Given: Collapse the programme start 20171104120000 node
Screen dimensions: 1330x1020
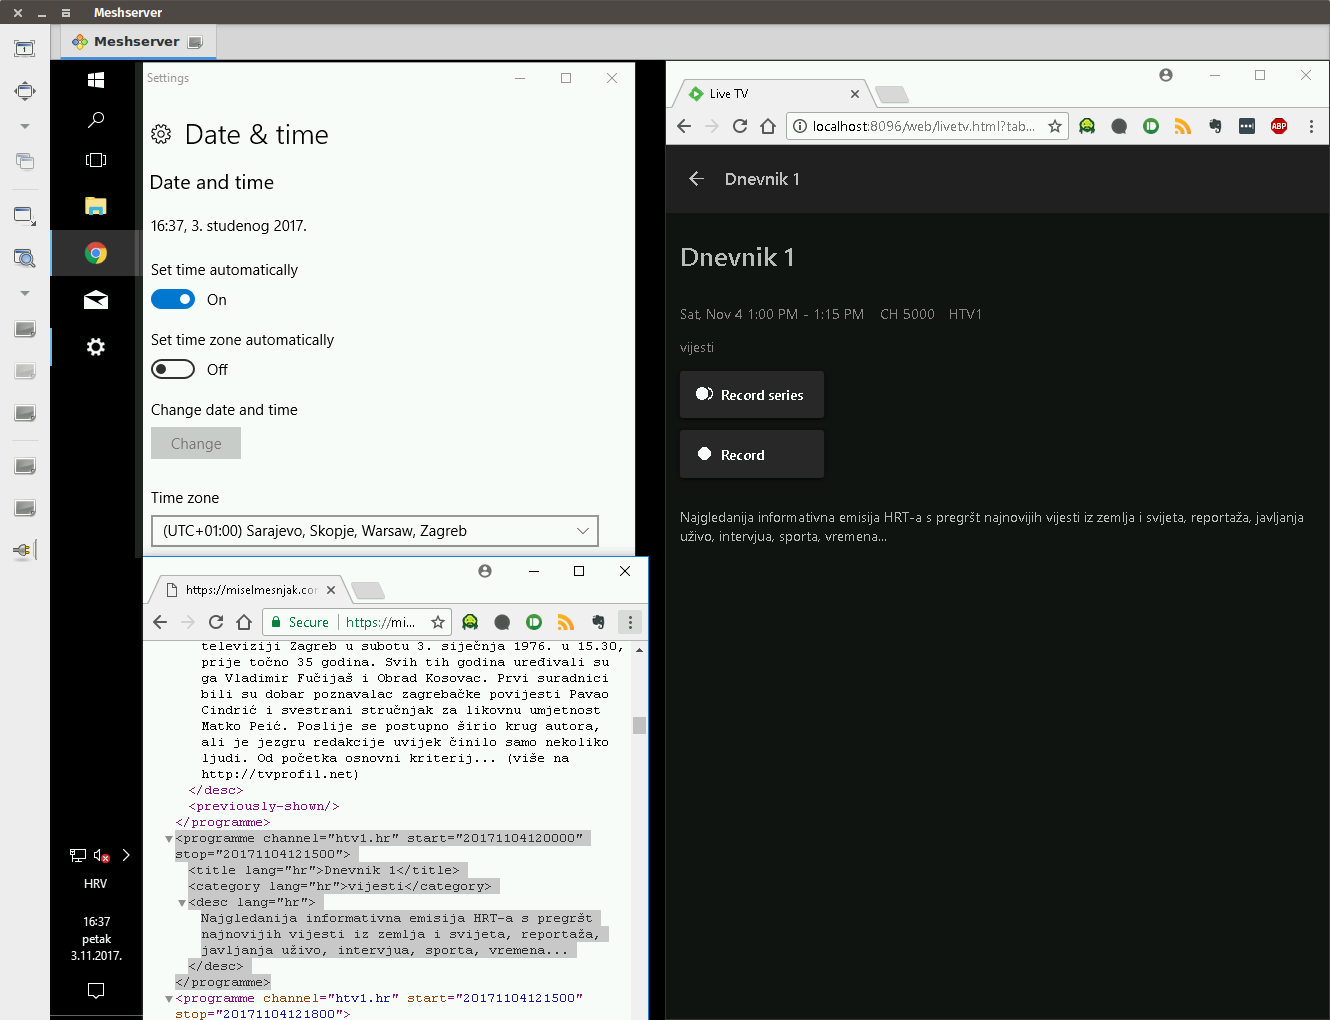Looking at the screenshot, I should pyautogui.click(x=169, y=839).
